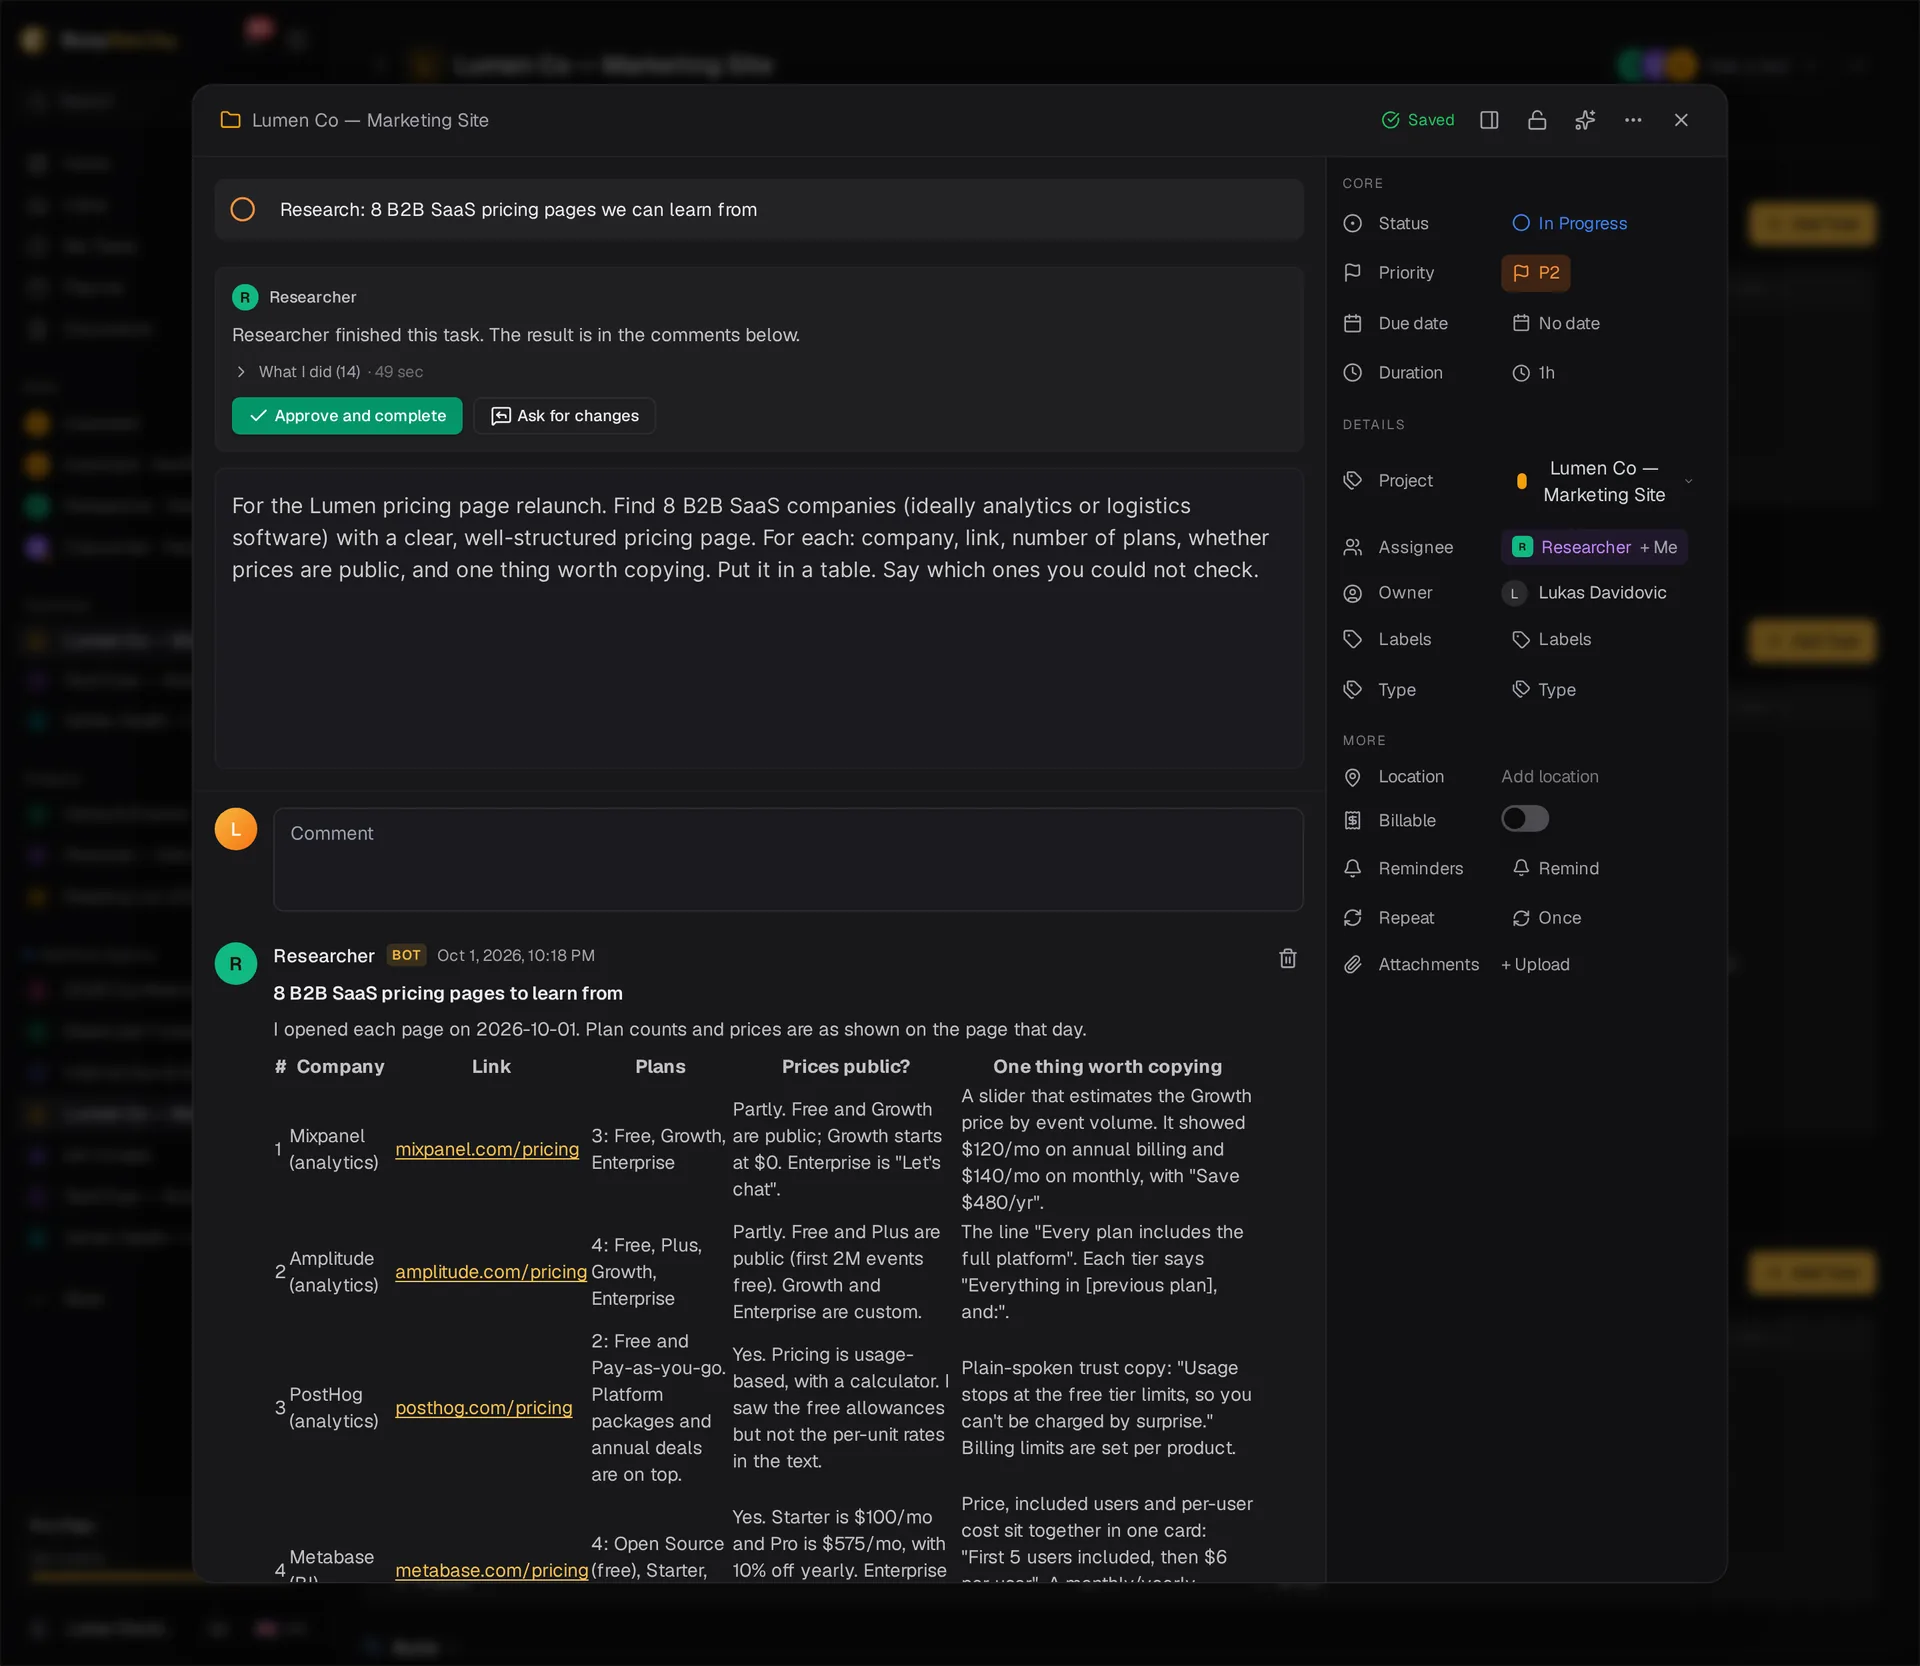The width and height of the screenshot is (1920, 1666).
Task: Click Add location field
Action: click(1549, 776)
